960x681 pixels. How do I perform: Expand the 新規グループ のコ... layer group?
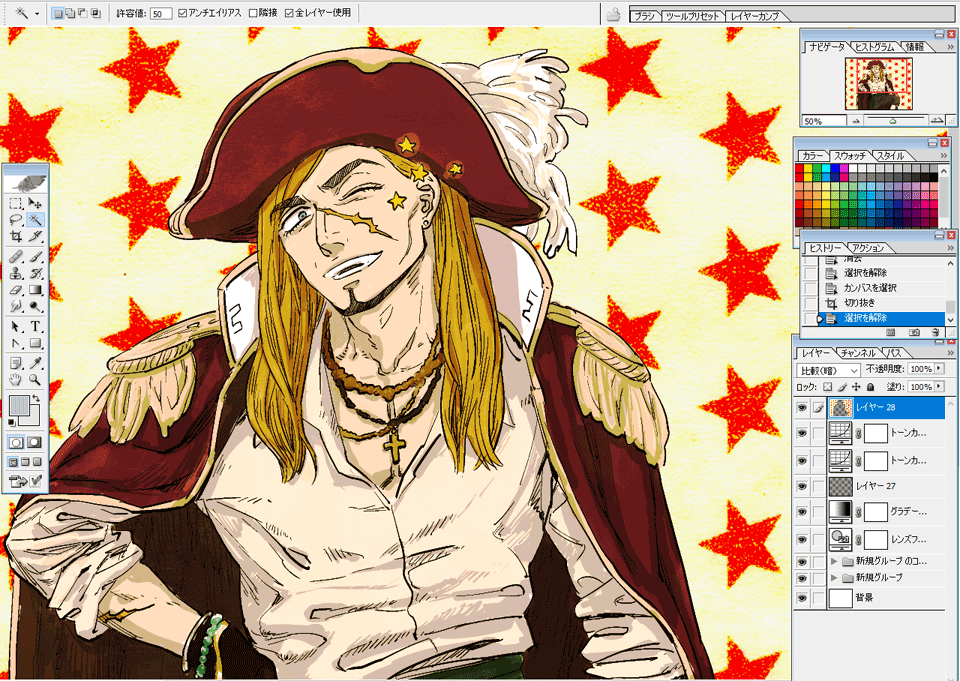pos(833,560)
